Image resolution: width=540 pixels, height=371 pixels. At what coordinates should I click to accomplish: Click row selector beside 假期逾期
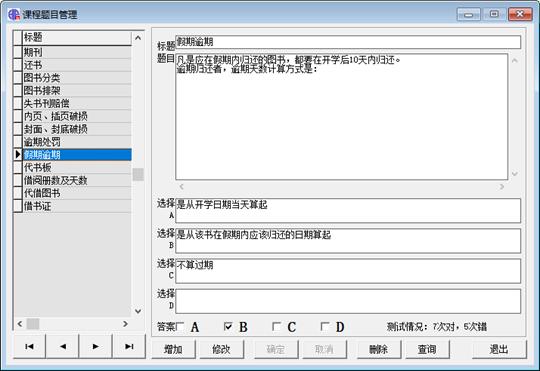18,155
